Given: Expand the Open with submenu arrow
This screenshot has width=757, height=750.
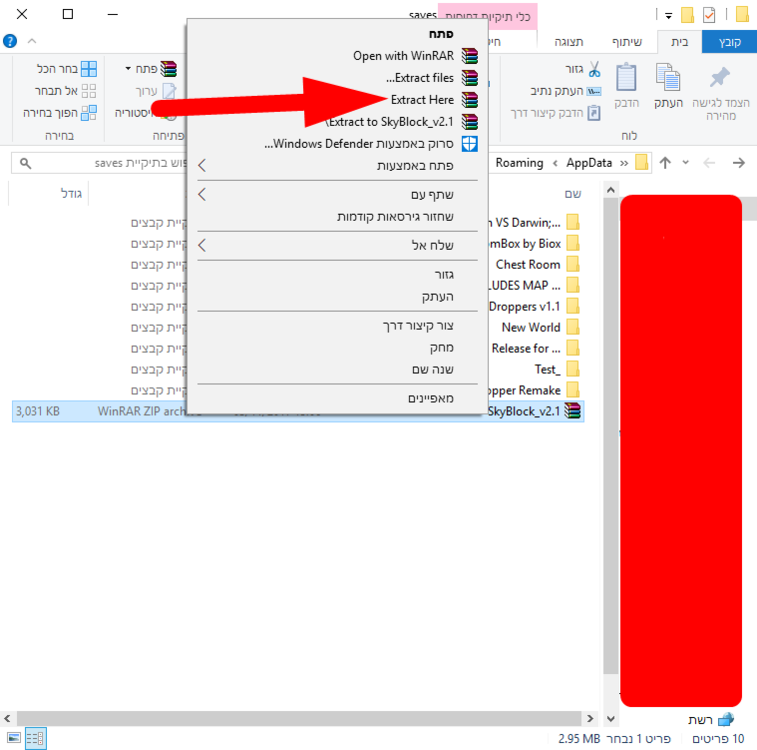Looking at the screenshot, I should 202,166.
